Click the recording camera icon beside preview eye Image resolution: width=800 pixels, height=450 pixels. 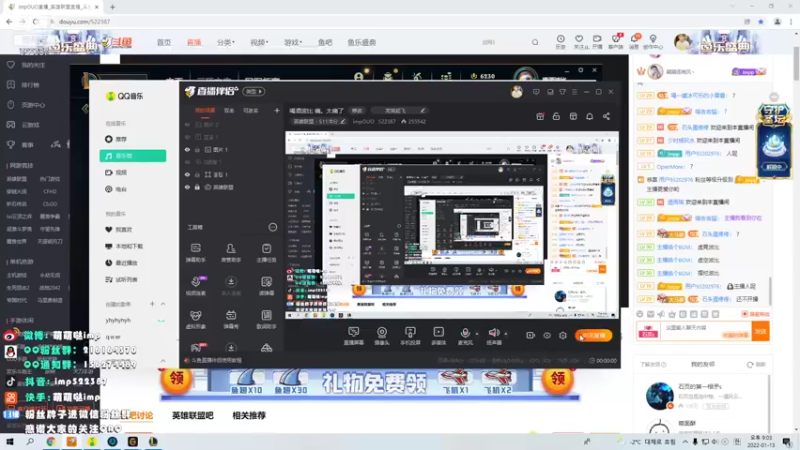[531, 336]
